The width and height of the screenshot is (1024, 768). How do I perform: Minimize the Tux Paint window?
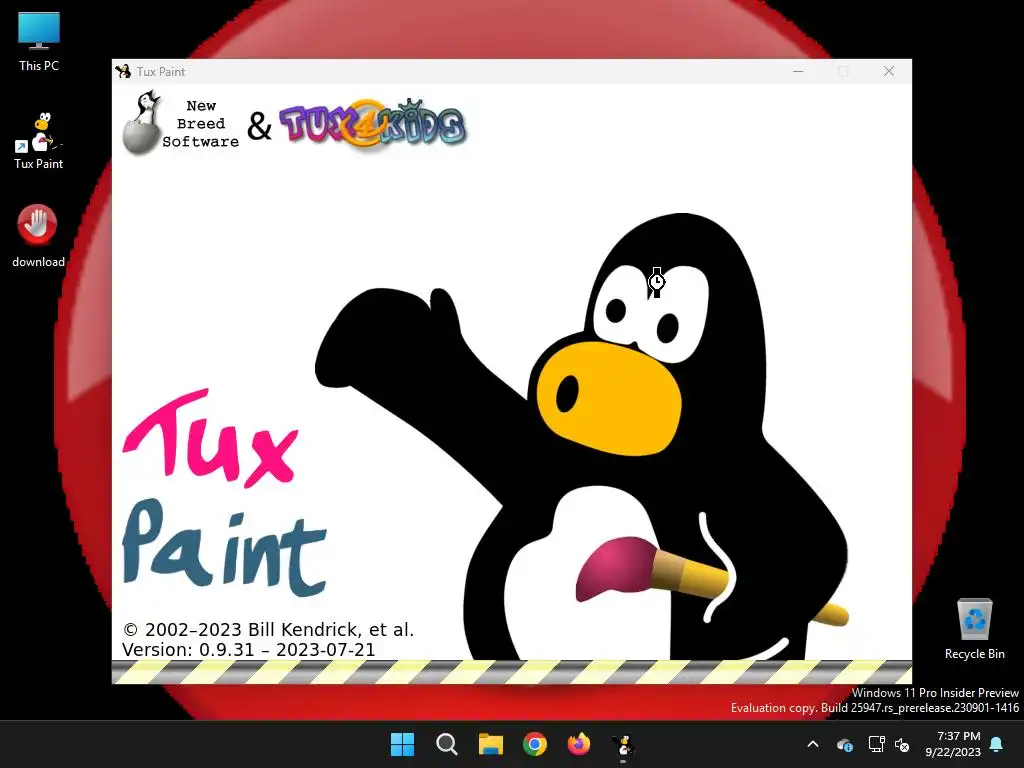click(x=798, y=71)
